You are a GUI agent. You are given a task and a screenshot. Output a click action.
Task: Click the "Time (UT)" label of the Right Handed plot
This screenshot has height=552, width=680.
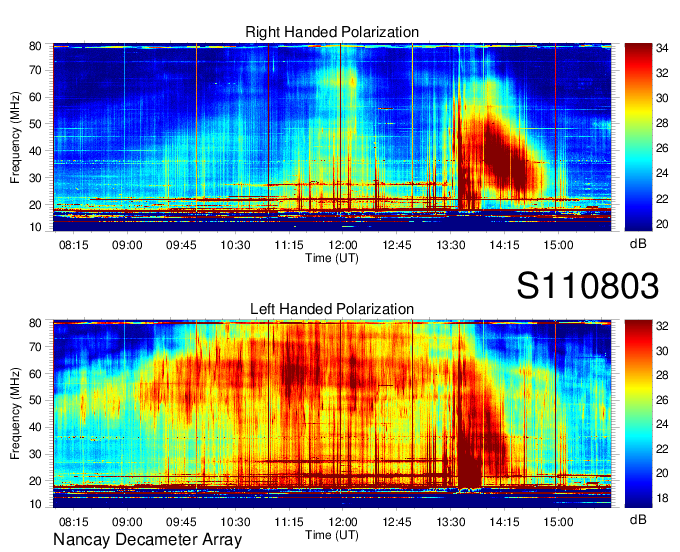[x=332, y=258]
